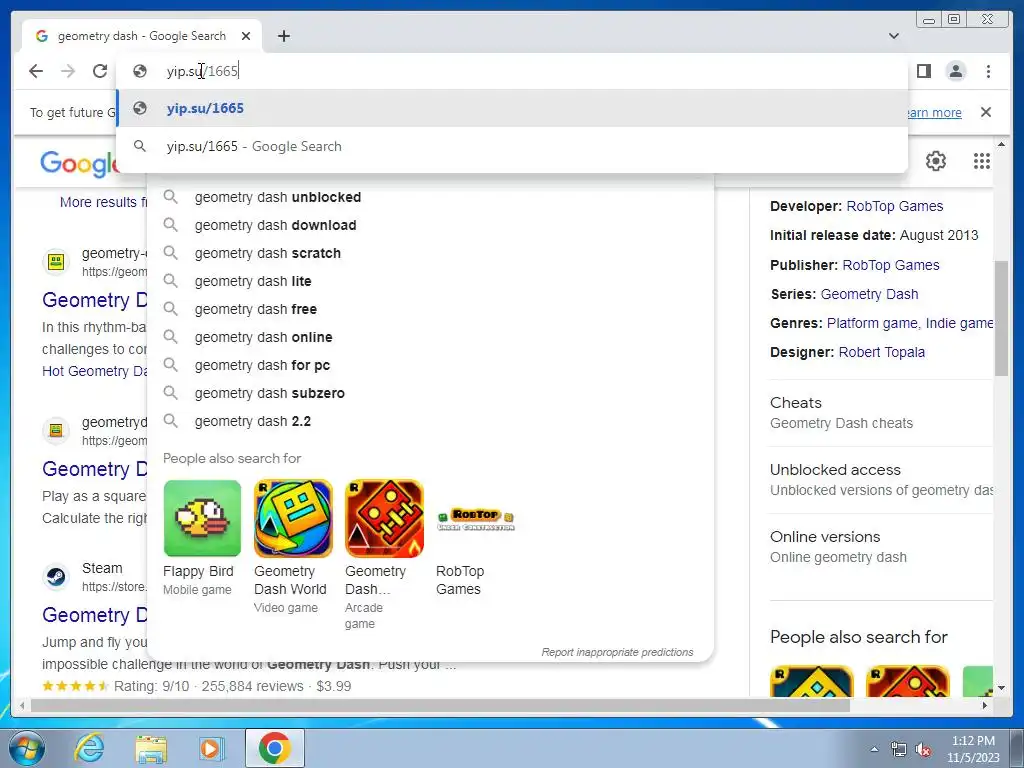Reload the page with the refresh icon

100,71
